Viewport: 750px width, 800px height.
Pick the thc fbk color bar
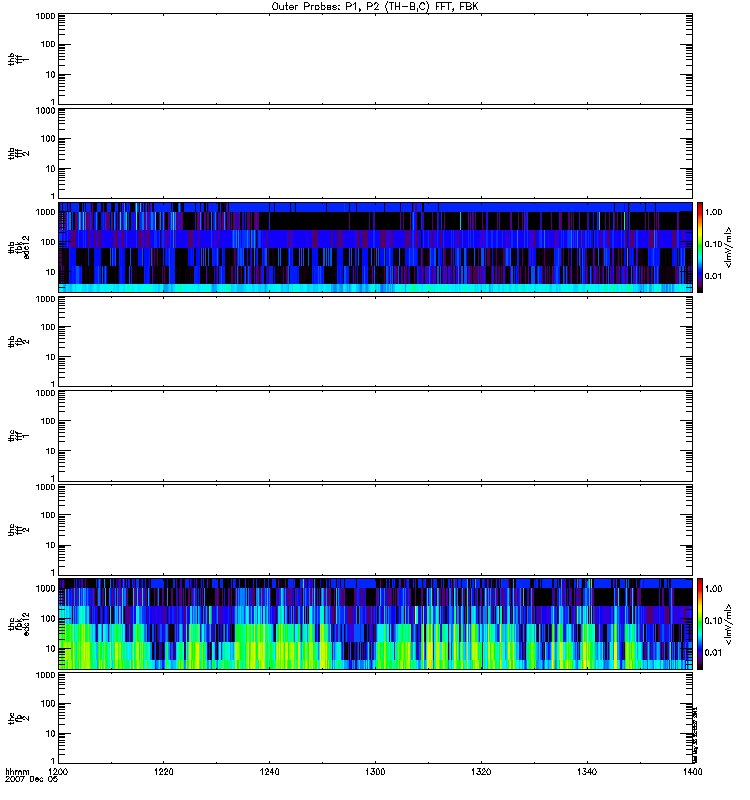700,624
